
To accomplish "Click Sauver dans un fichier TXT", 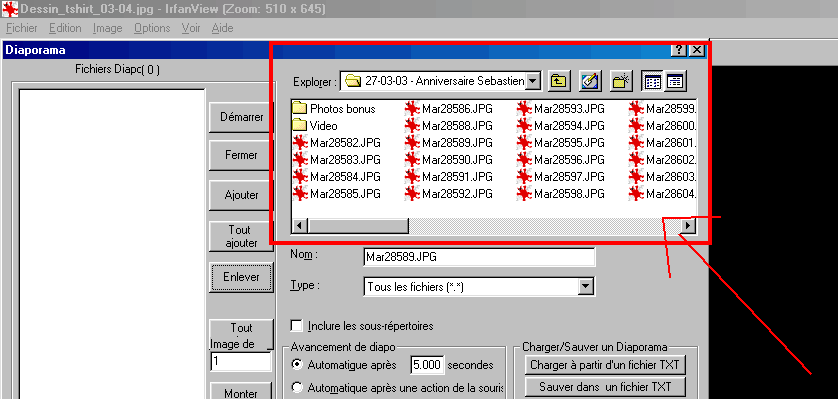I will pos(605,386).
